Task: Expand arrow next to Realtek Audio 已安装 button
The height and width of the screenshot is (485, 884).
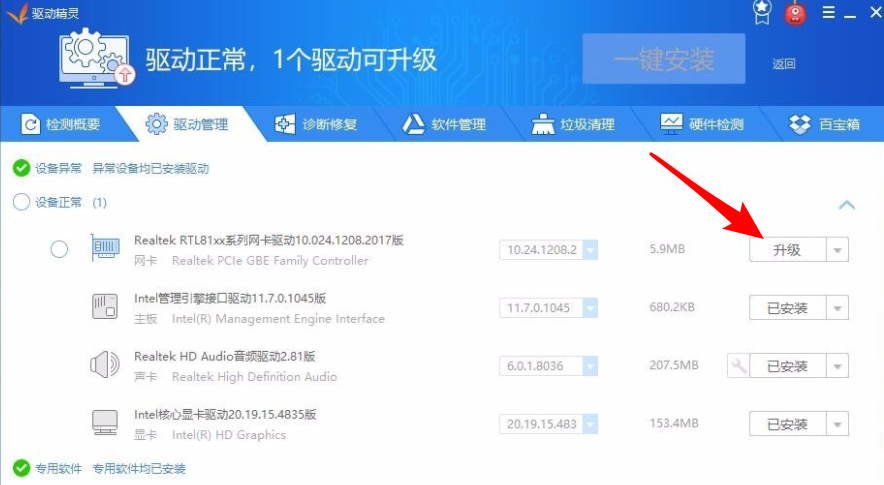Action: [837, 366]
